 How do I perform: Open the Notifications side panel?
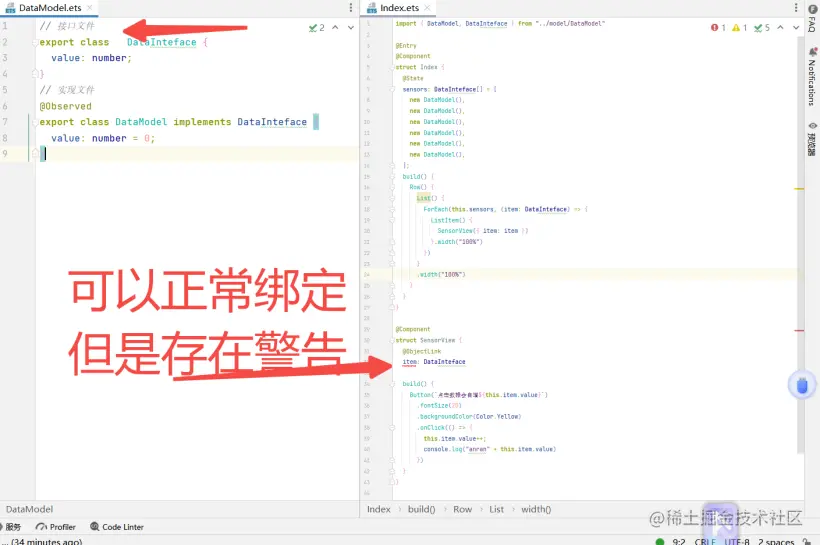(812, 77)
